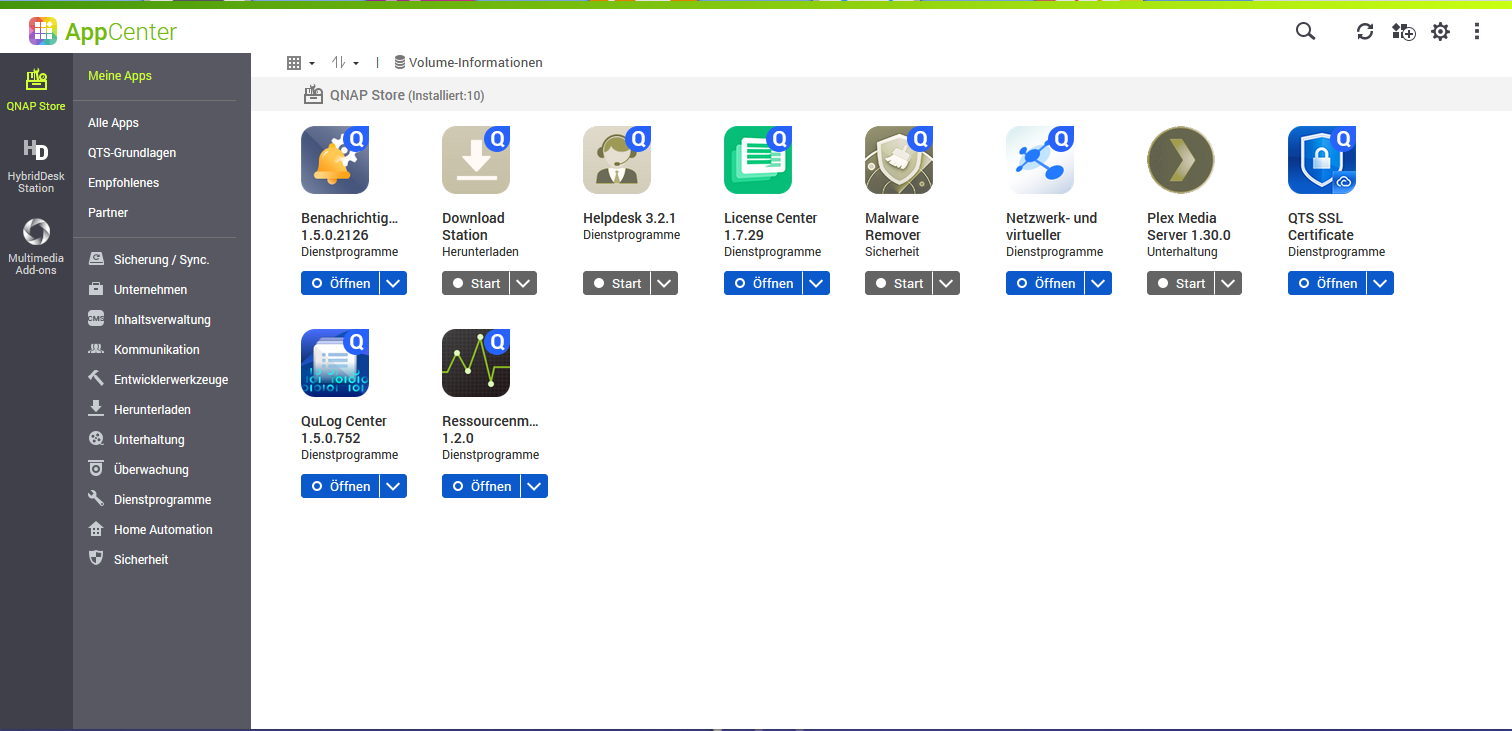Open the three-dot overflow menu icon
The height and width of the screenshot is (731, 1512).
(x=1477, y=31)
